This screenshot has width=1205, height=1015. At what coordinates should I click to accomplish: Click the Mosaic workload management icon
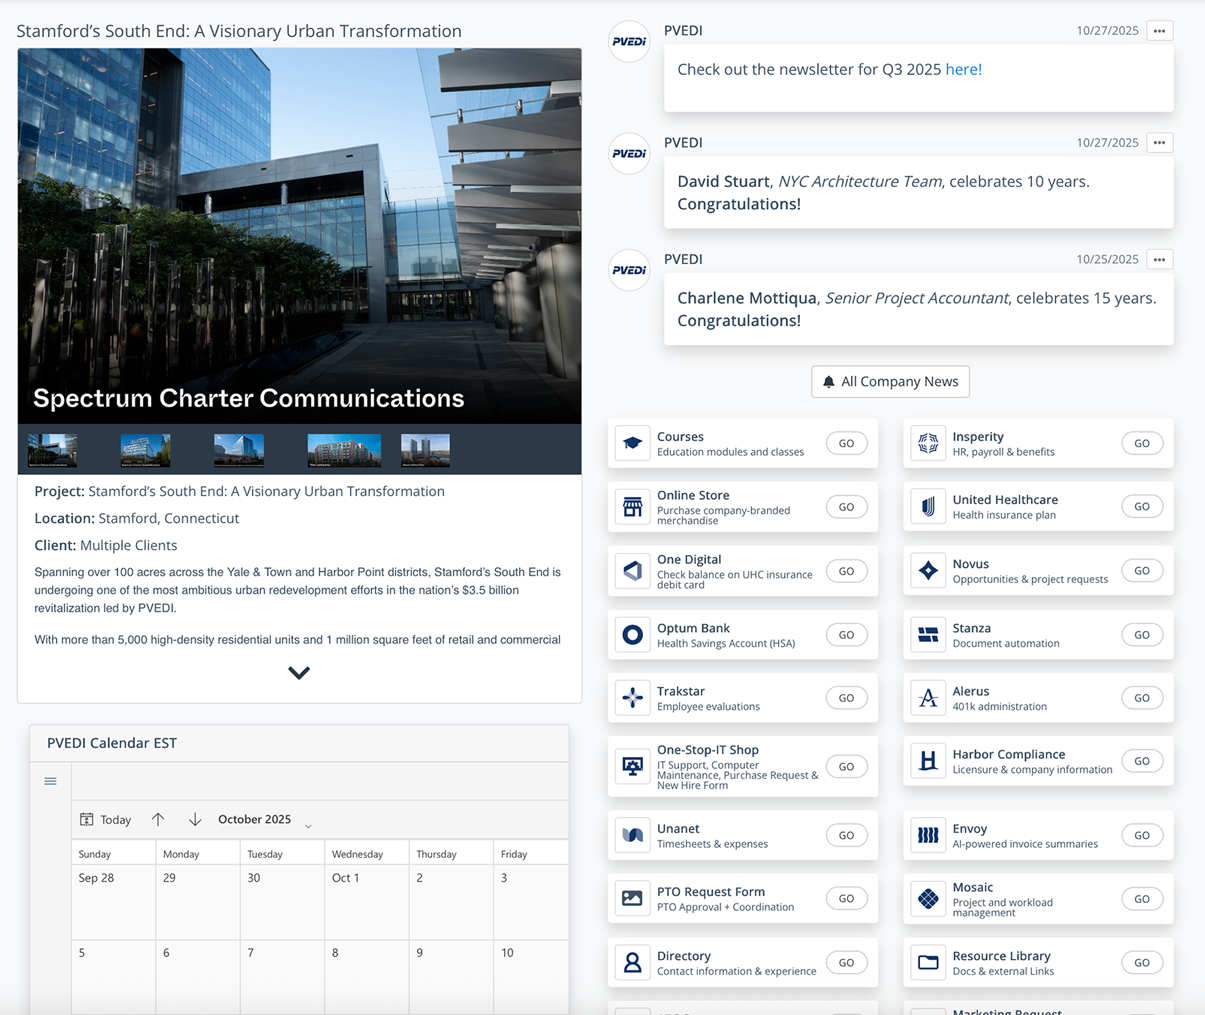[x=927, y=898]
